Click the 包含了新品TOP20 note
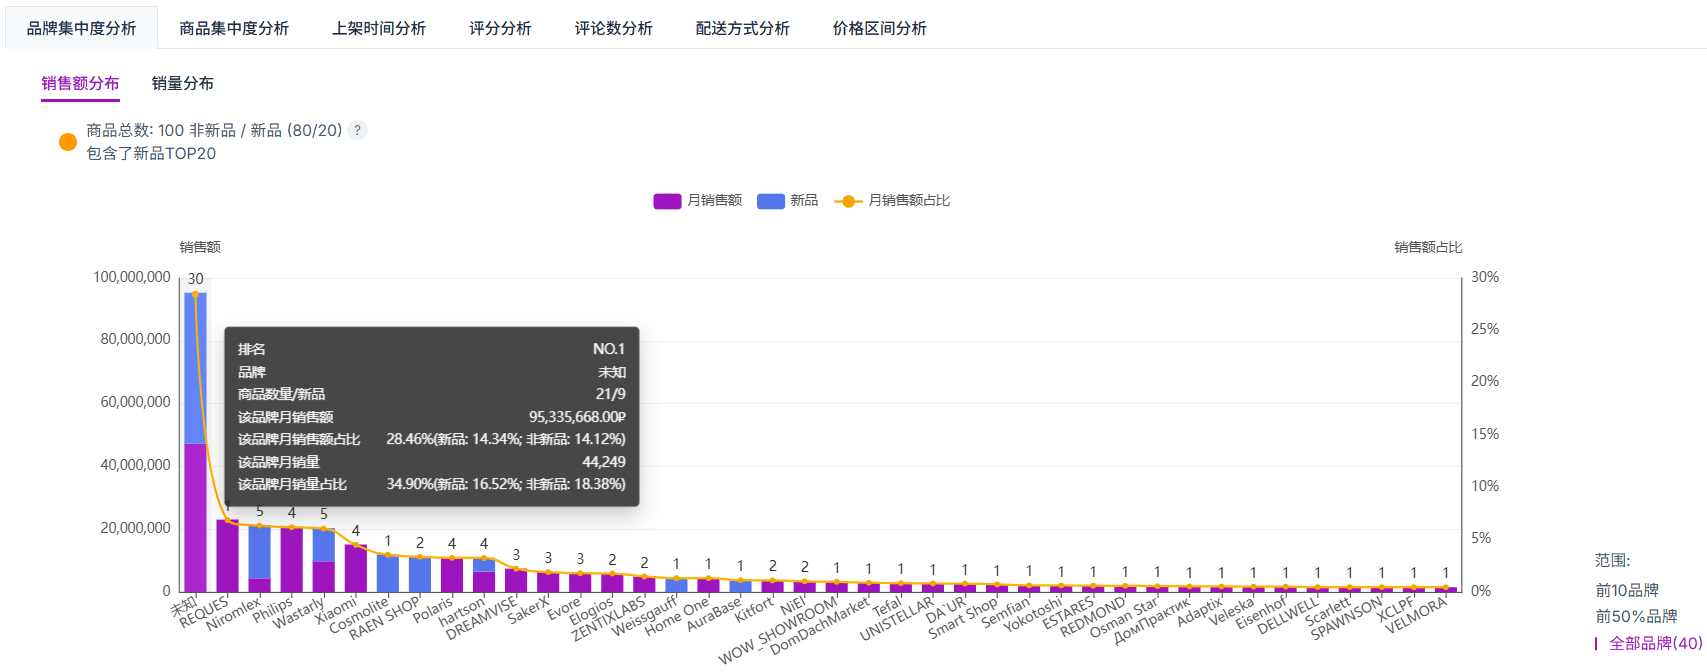 point(151,153)
